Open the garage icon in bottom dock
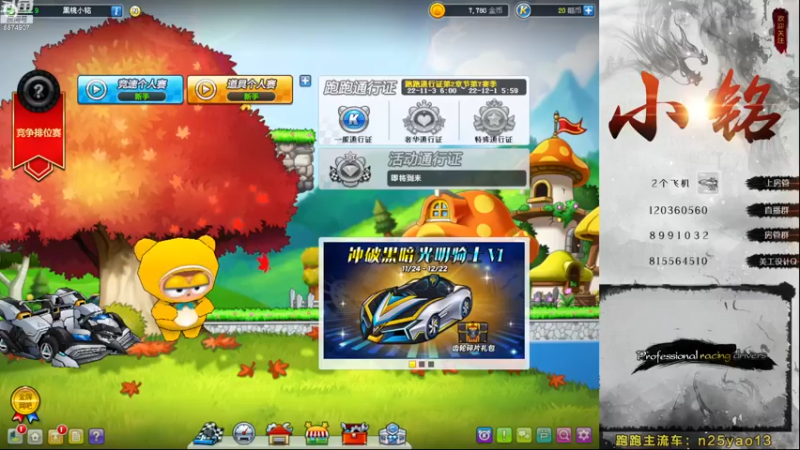800x450 pixels. tap(279, 434)
